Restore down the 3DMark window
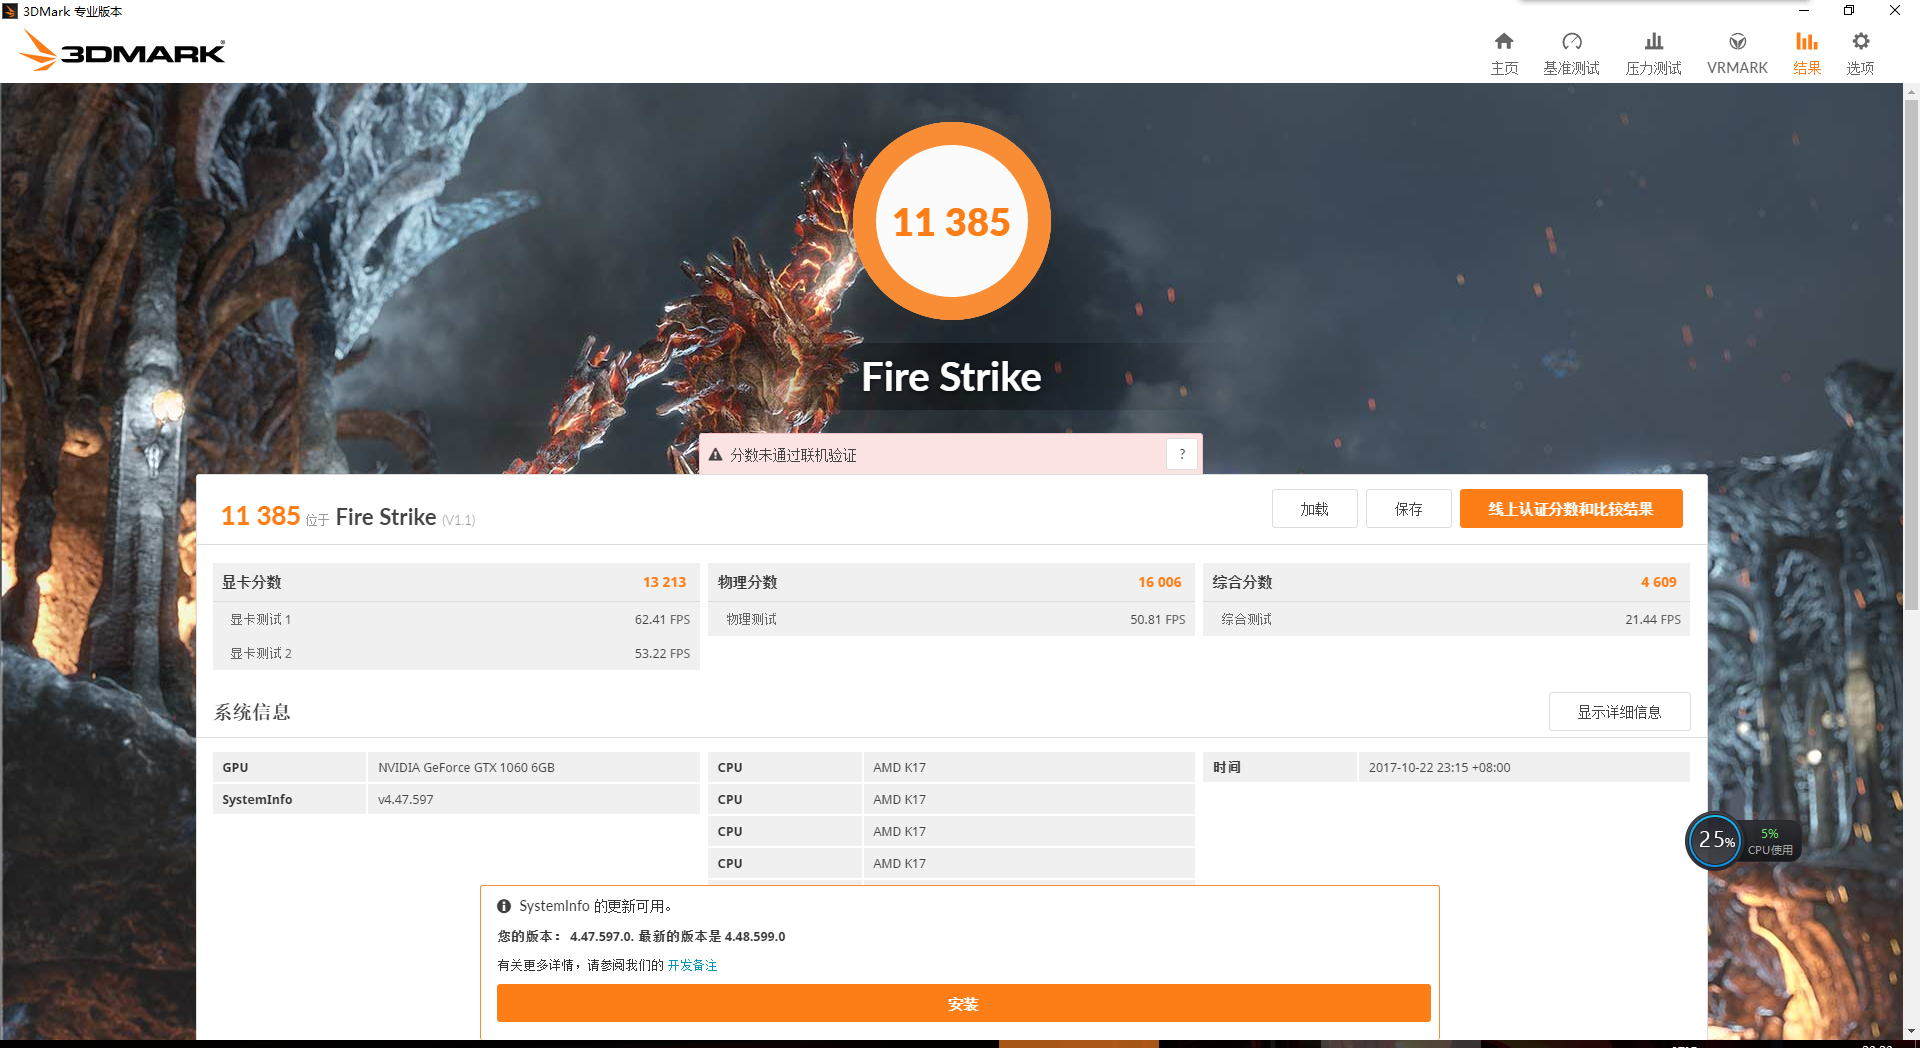The image size is (1920, 1048). tap(1849, 11)
